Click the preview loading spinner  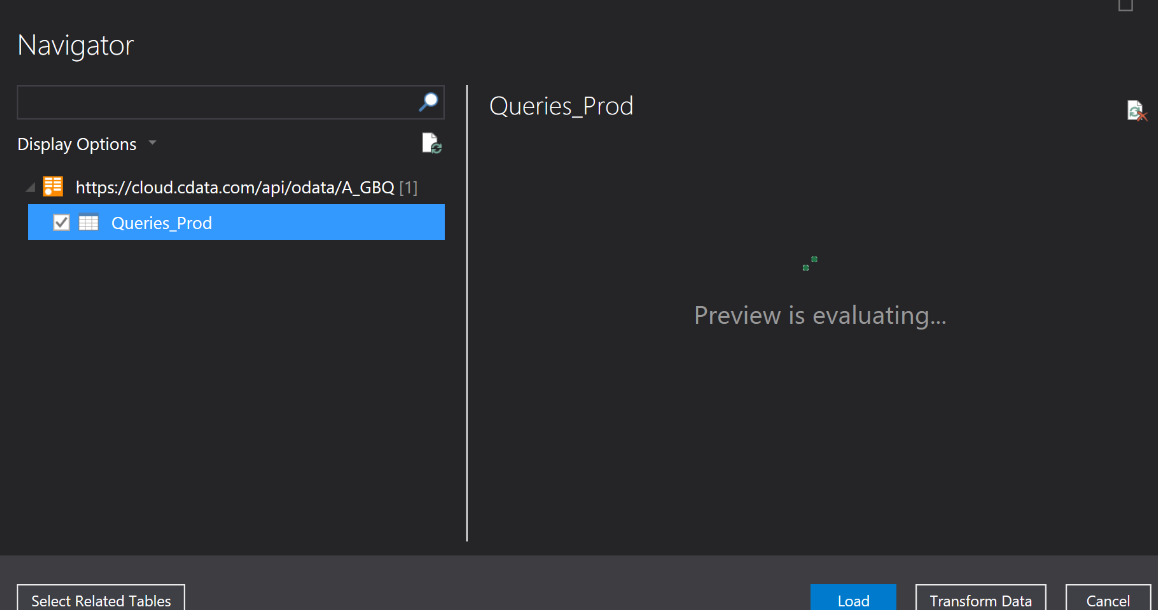(809, 263)
